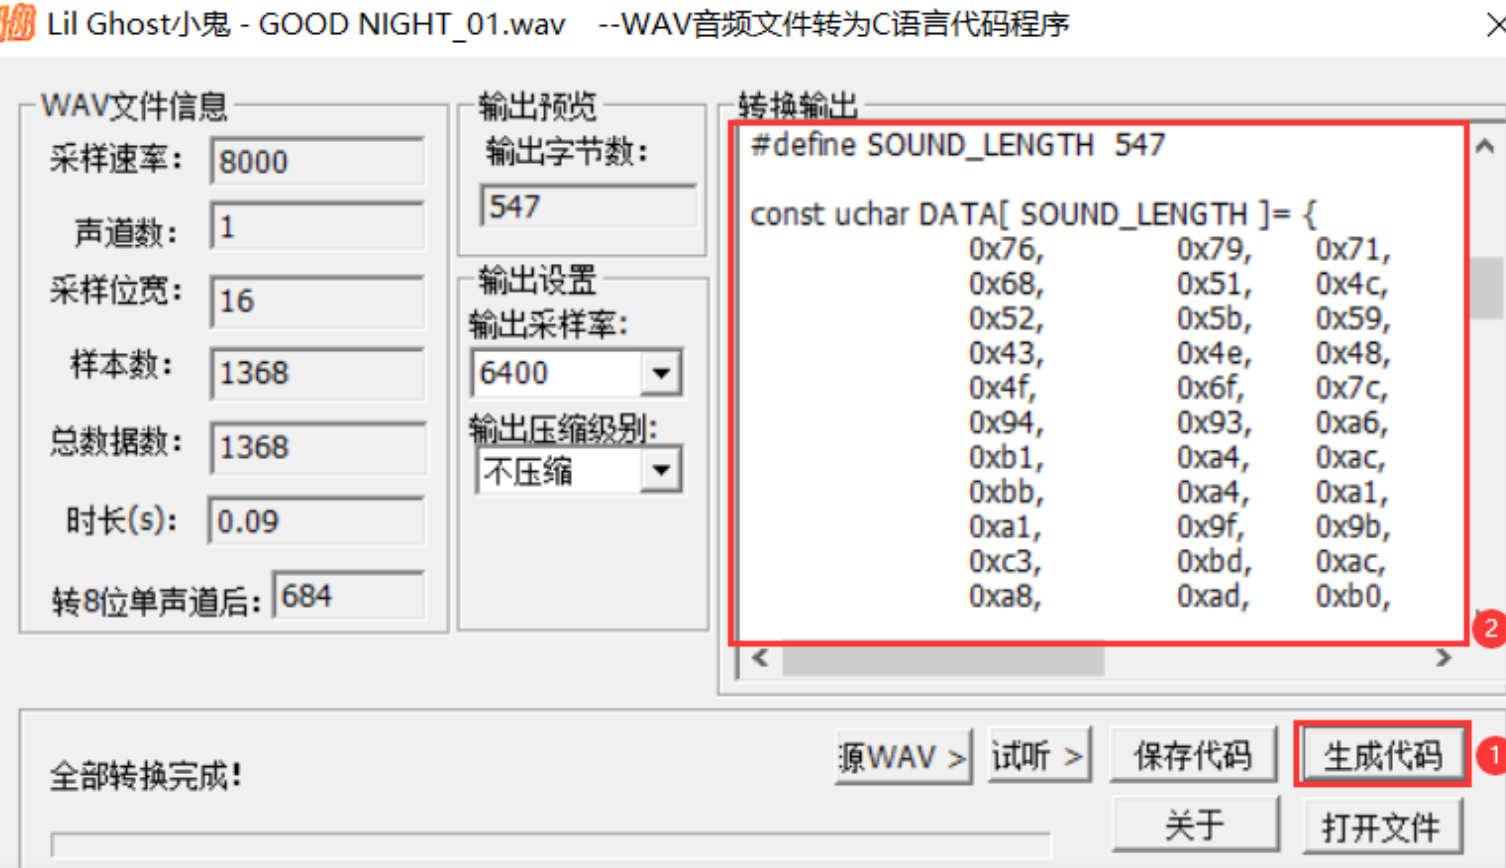Click the value 0x7c, in the output
The image size is (1506, 868).
tap(1352, 388)
